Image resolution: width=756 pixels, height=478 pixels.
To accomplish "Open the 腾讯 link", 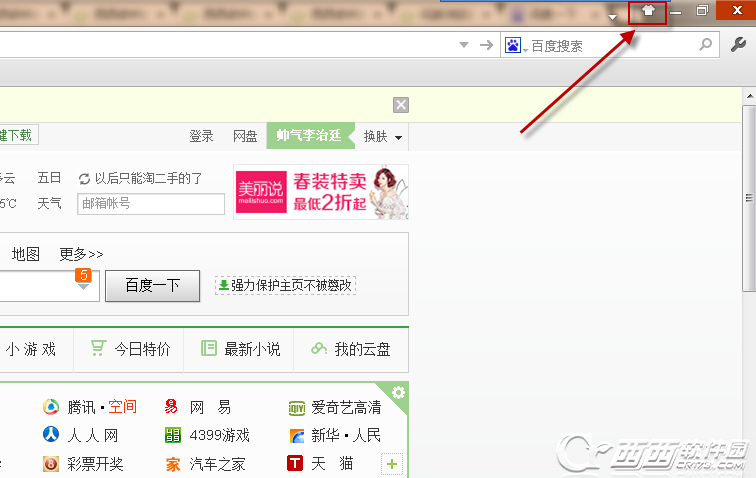I will click(81, 408).
